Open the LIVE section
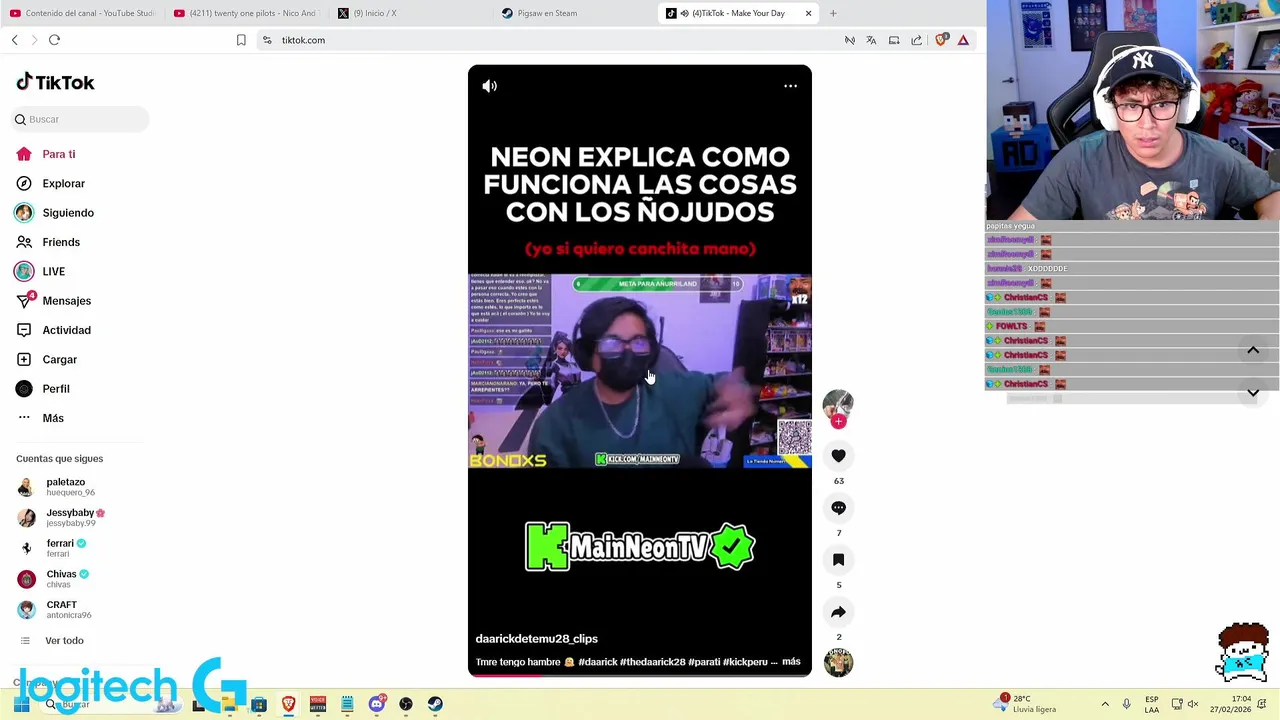 tap(53, 272)
